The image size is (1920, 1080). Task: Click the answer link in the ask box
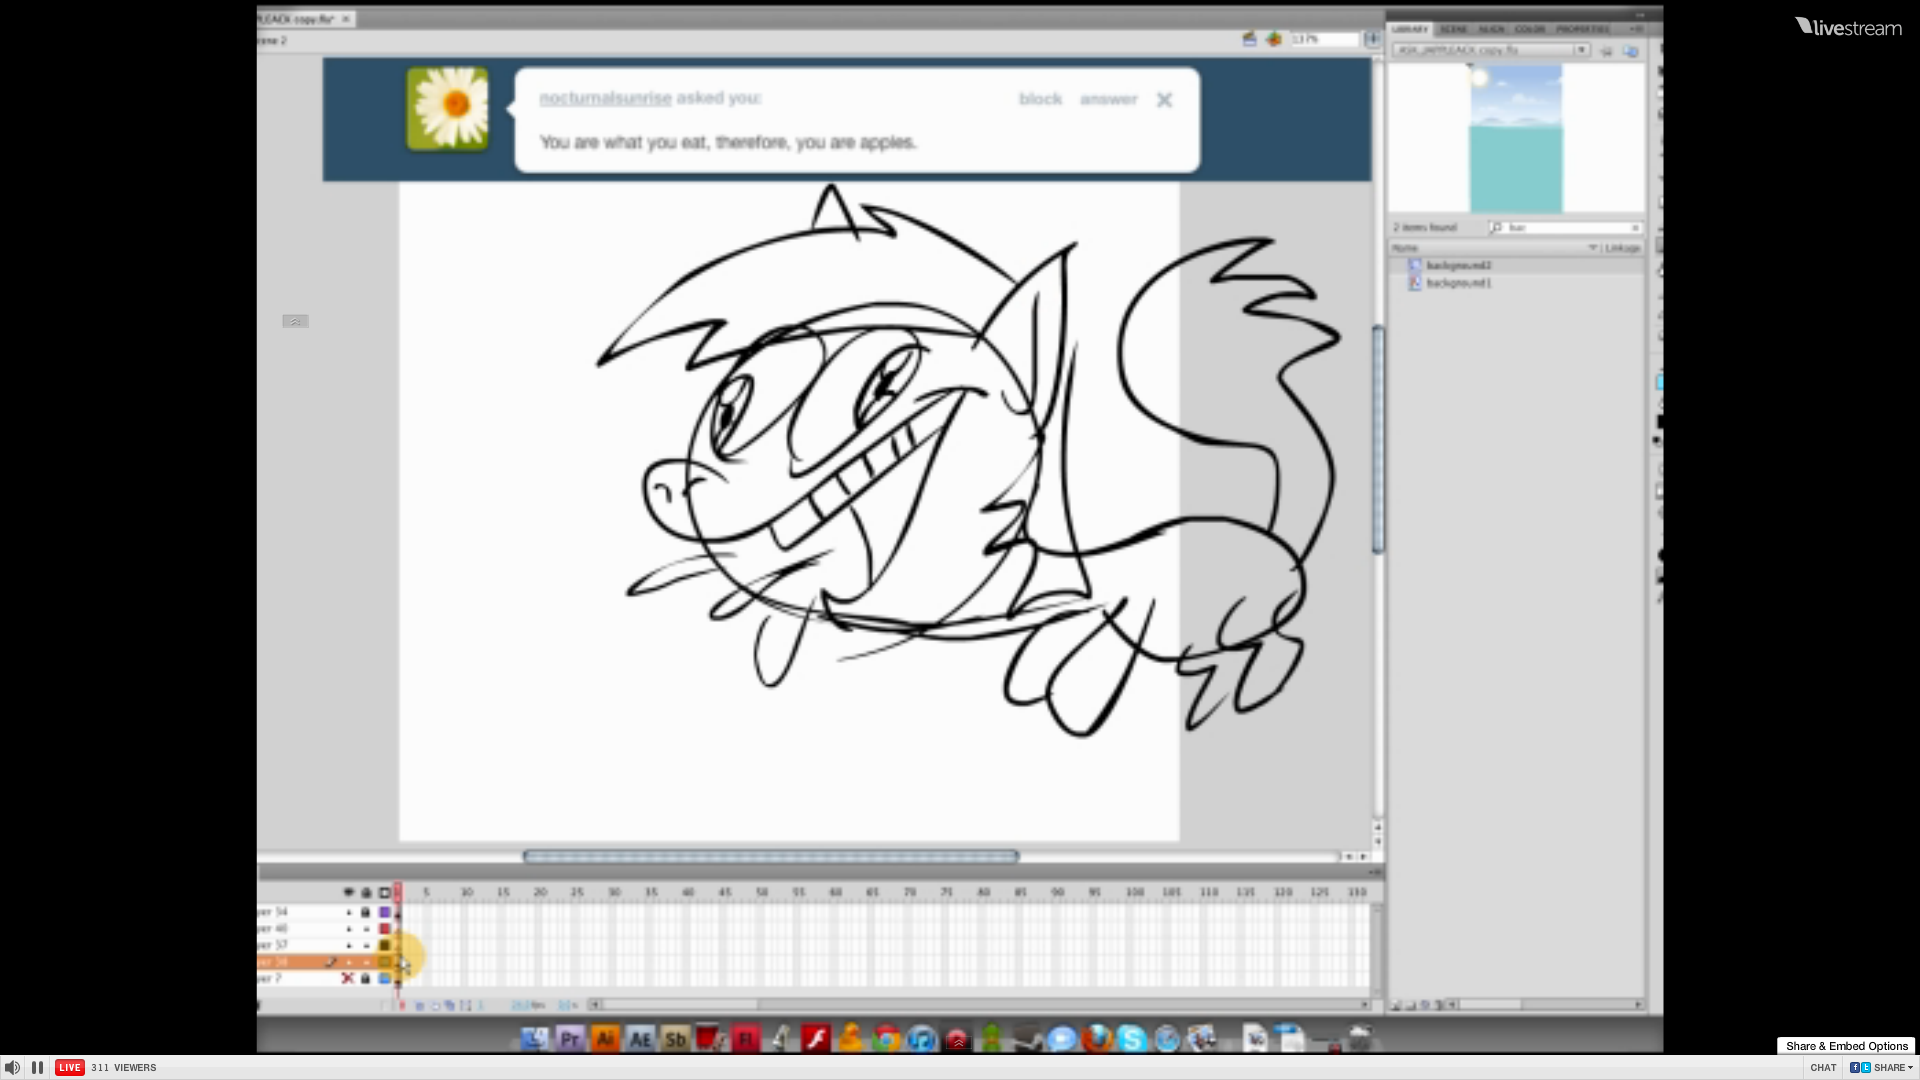(1108, 99)
